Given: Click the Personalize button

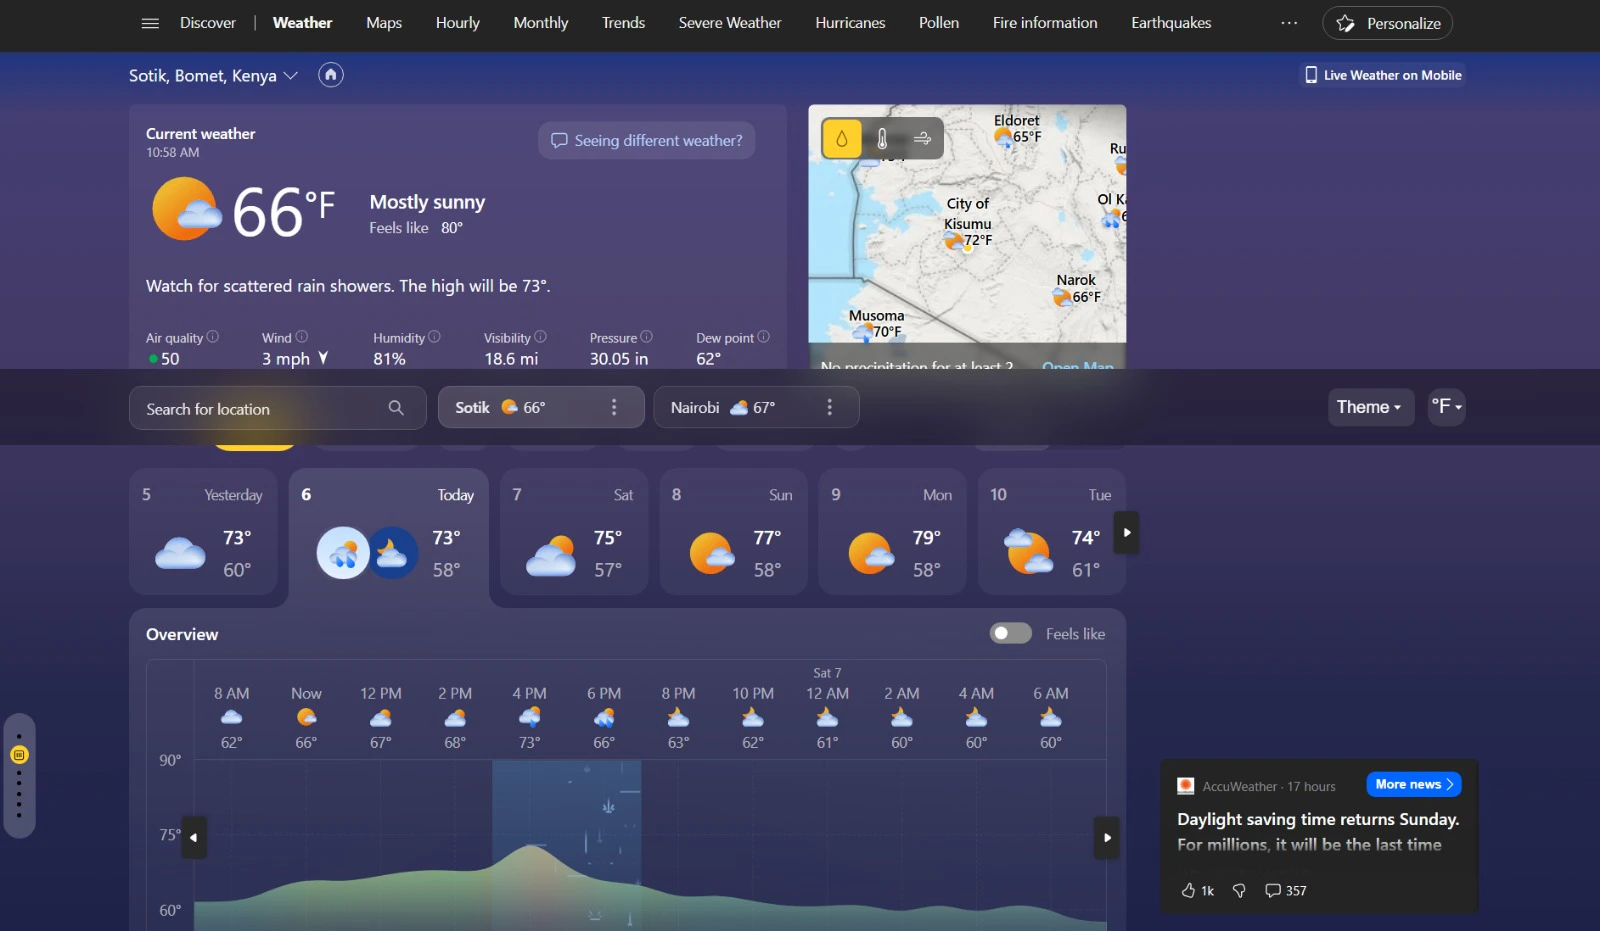Looking at the screenshot, I should click(1387, 22).
